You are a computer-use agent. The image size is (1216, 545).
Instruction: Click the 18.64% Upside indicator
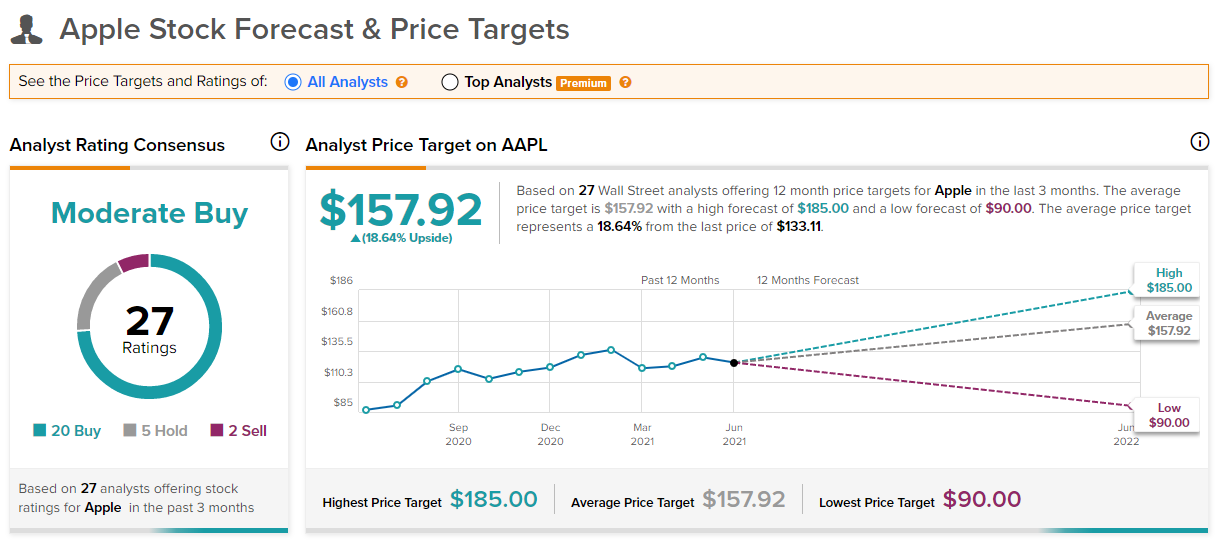tap(401, 238)
